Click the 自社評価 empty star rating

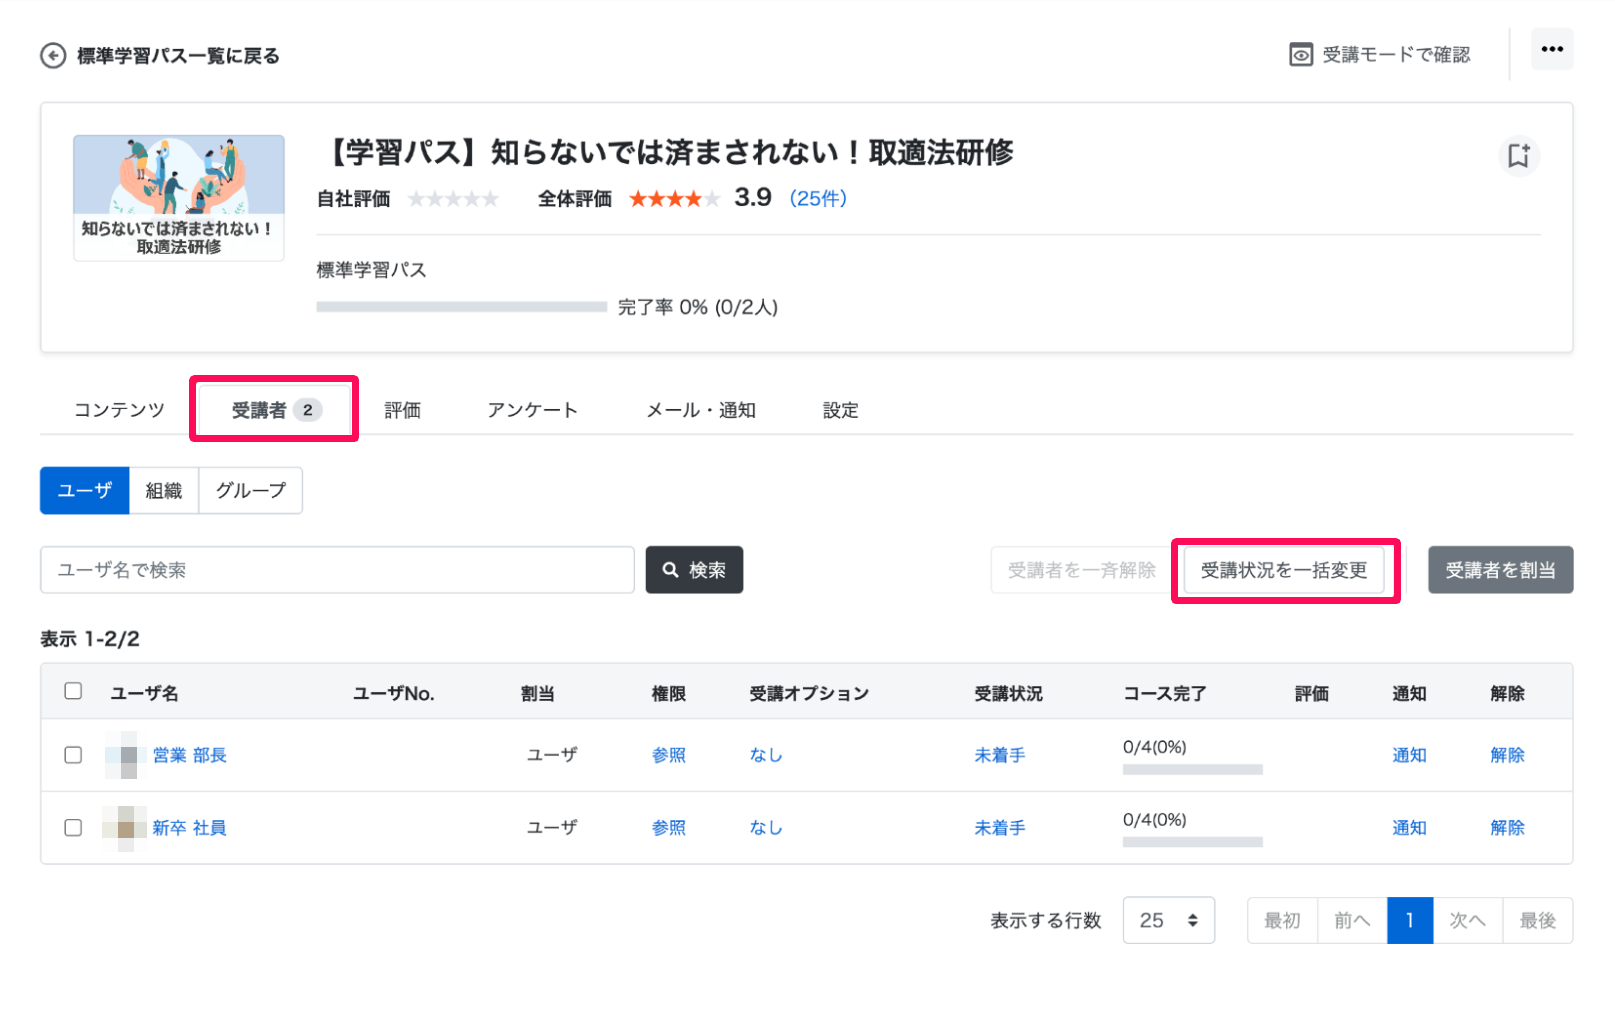[x=453, y=199]
